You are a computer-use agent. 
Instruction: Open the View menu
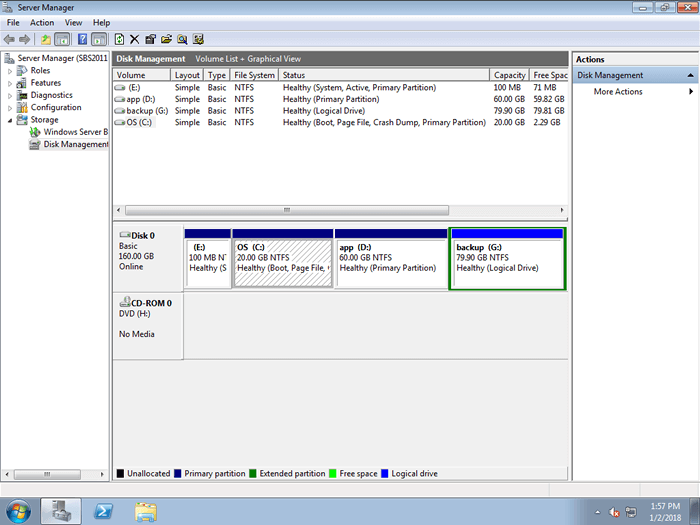tap(73, 22)
